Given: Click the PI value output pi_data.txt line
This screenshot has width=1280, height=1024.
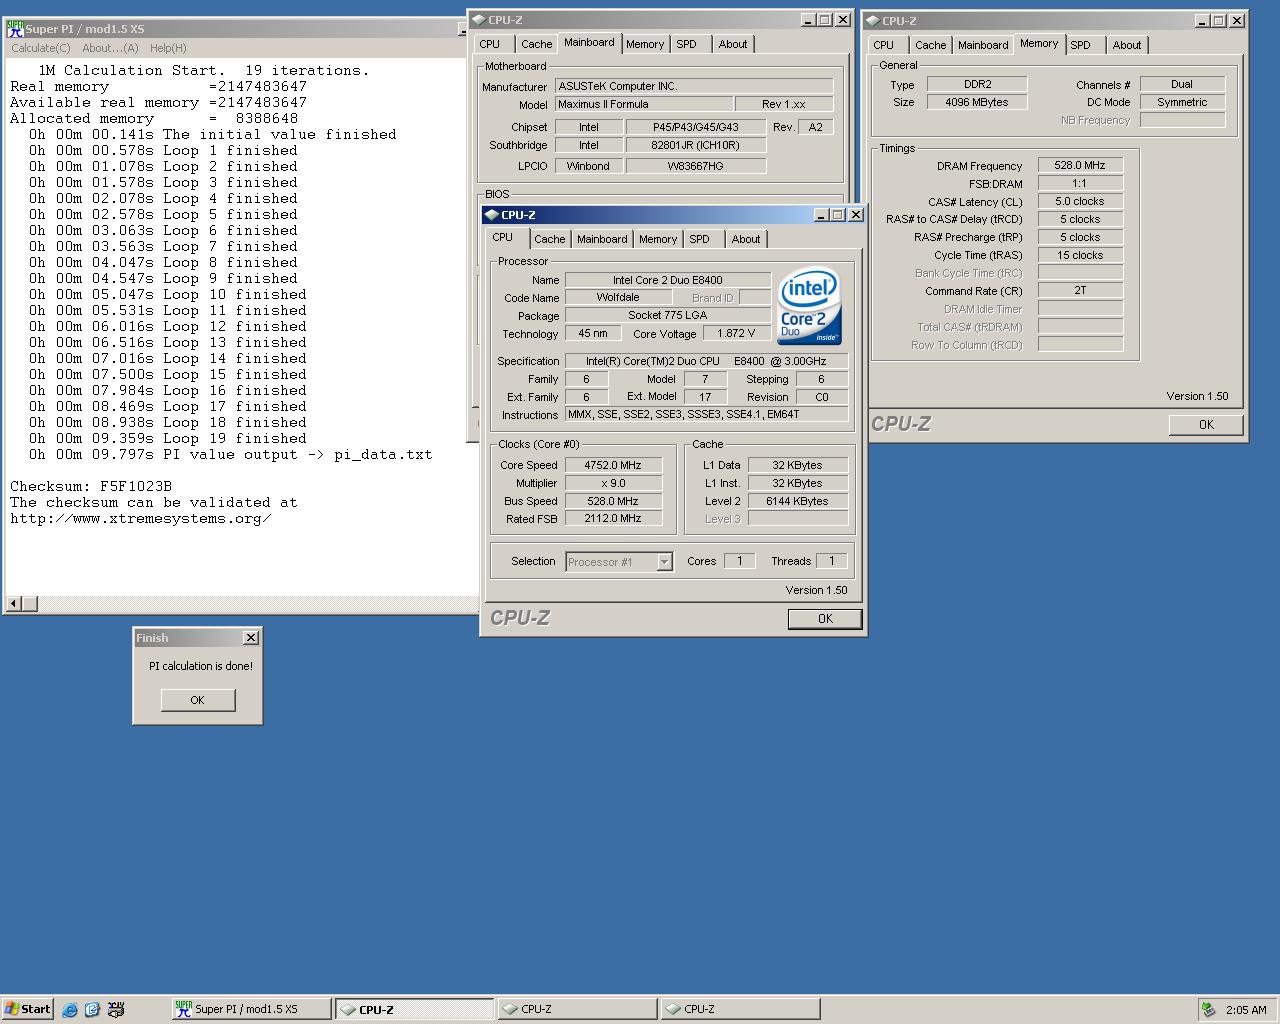Looking at the screenshot, I should point(230,455).
